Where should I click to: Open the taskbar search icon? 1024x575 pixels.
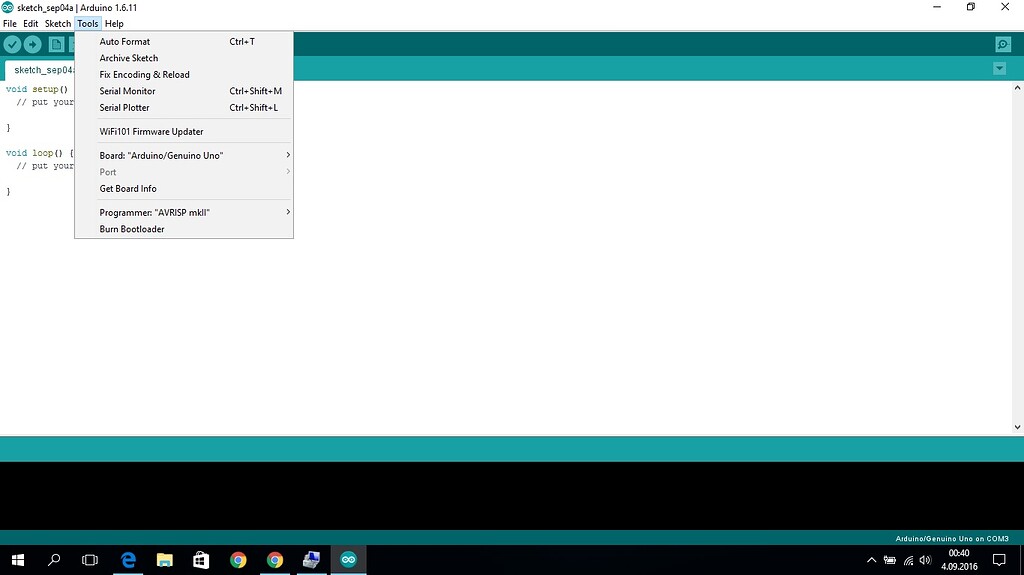point(54,560)
